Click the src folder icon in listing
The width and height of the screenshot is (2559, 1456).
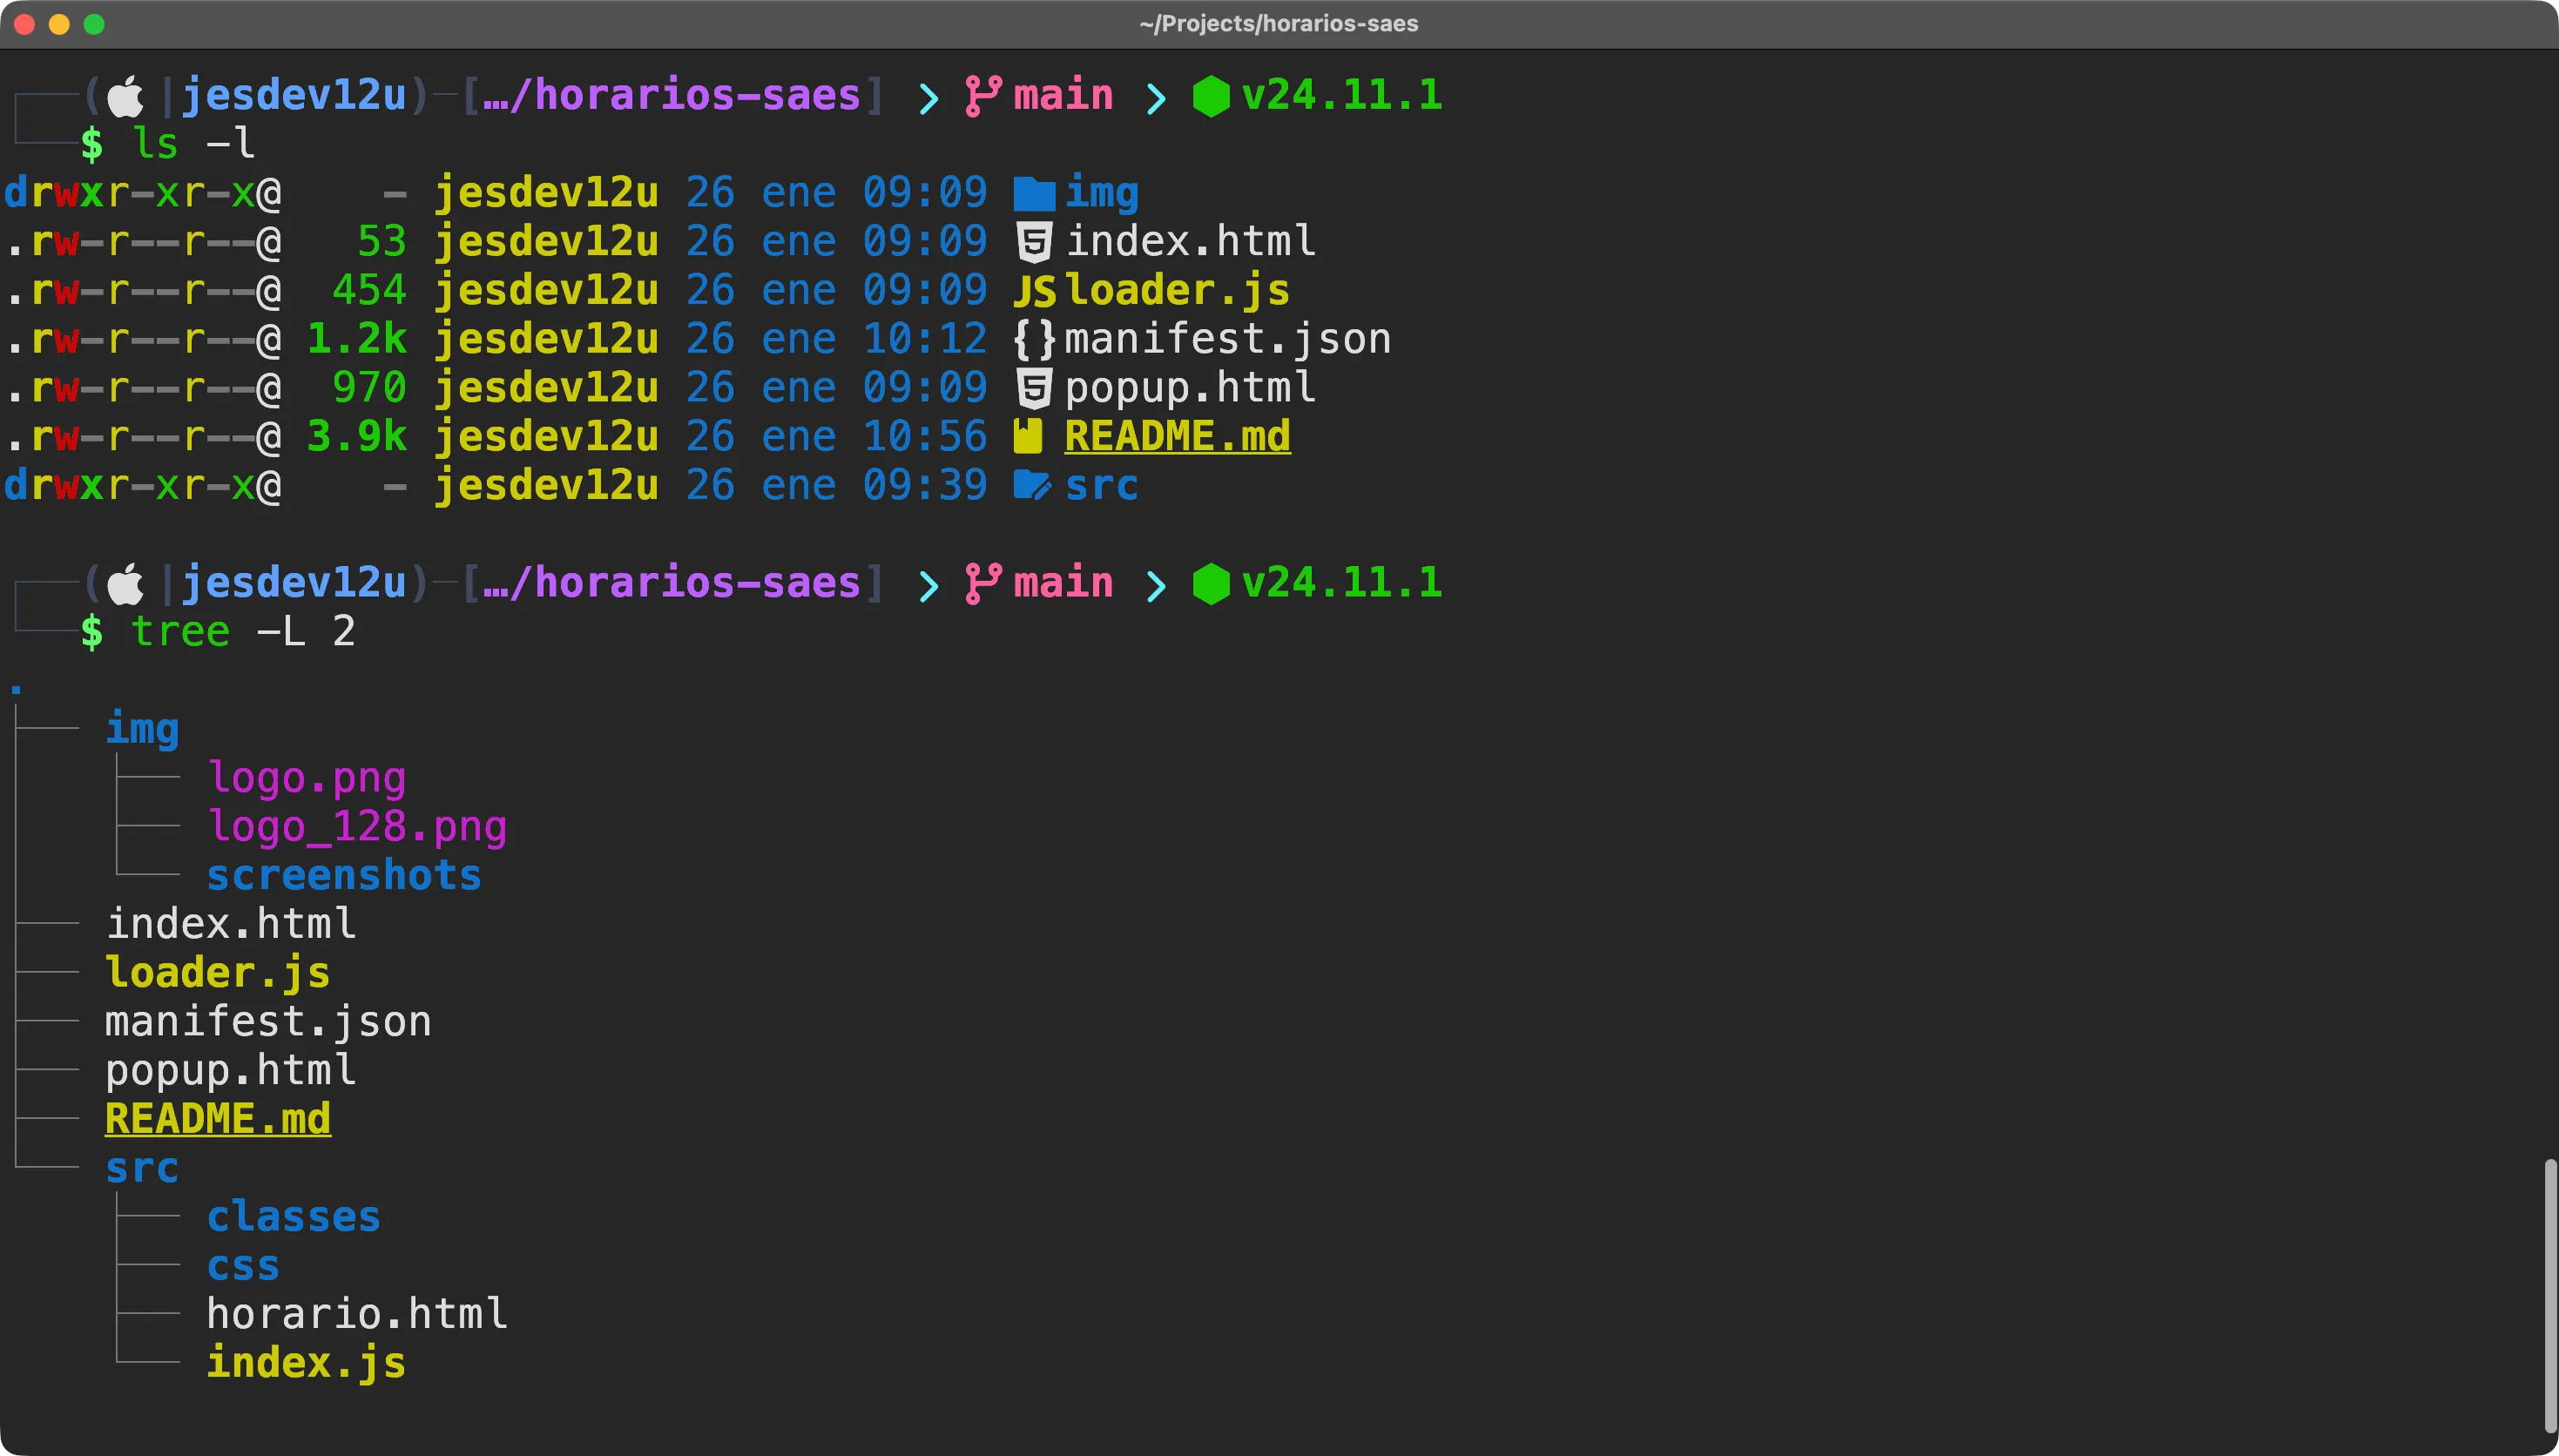coord(1031,485)
